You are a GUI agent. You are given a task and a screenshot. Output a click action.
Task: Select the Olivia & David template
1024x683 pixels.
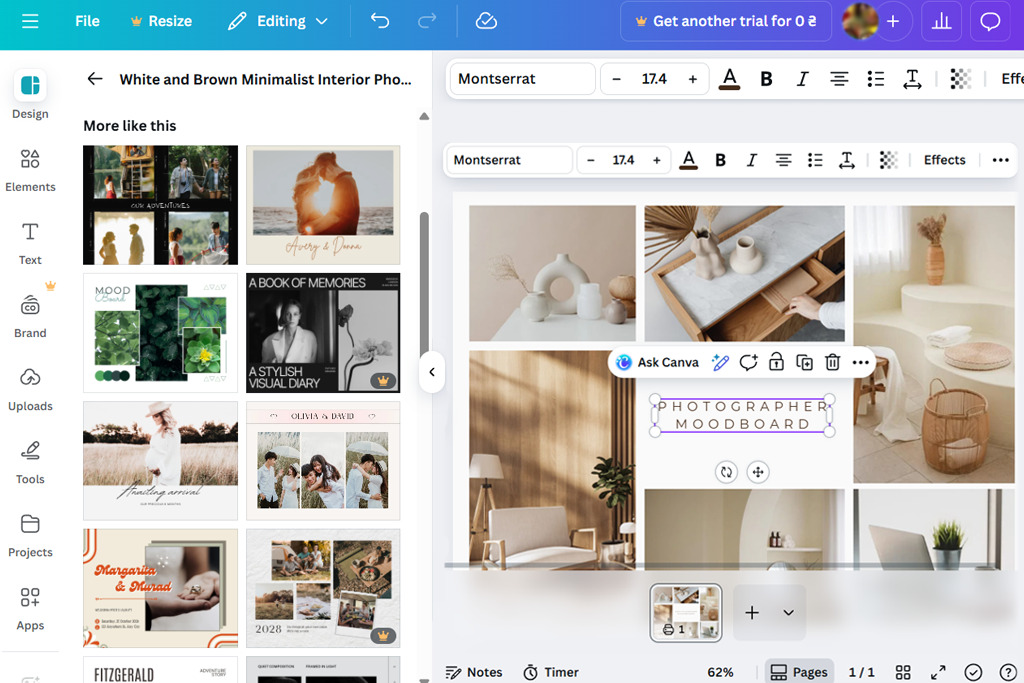coord(323,461)
